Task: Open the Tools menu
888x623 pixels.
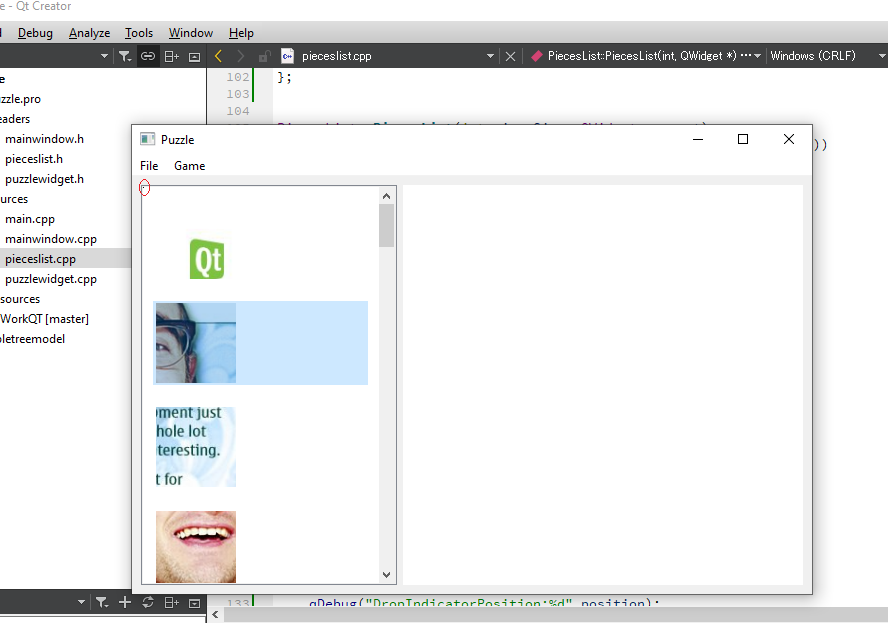Action: tap(139, 33)
